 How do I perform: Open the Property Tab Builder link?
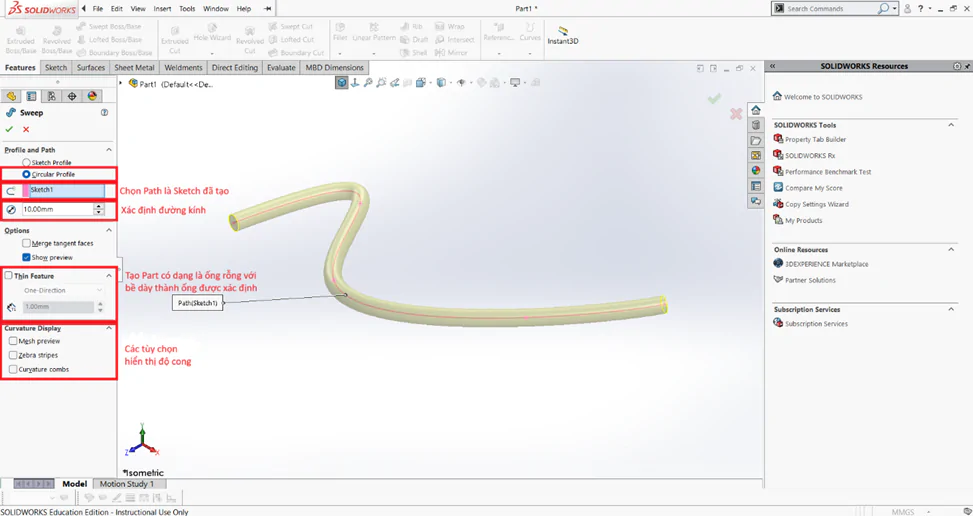pyautogui.click(x=810, y=140)
